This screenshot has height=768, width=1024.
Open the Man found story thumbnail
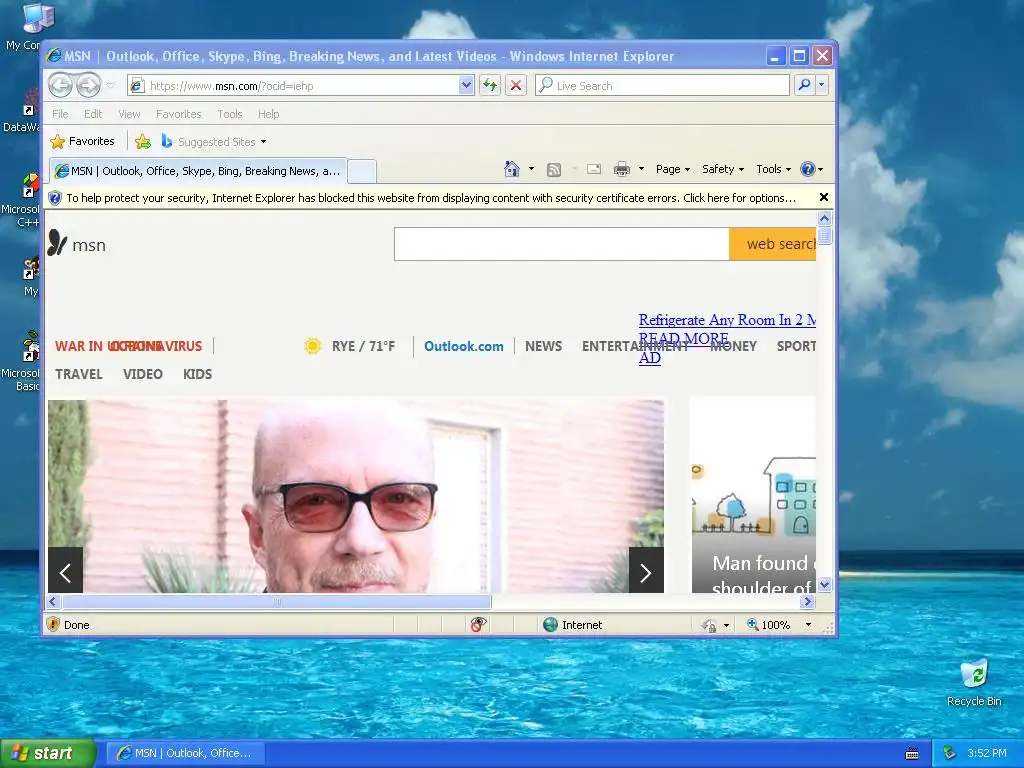coord(754,494)
